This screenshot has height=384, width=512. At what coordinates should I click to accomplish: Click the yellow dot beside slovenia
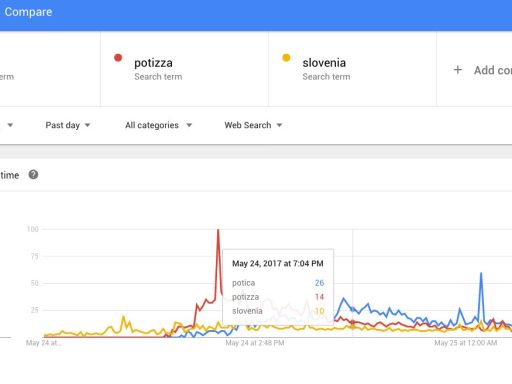pyautogui.click(x=286, y=58)
